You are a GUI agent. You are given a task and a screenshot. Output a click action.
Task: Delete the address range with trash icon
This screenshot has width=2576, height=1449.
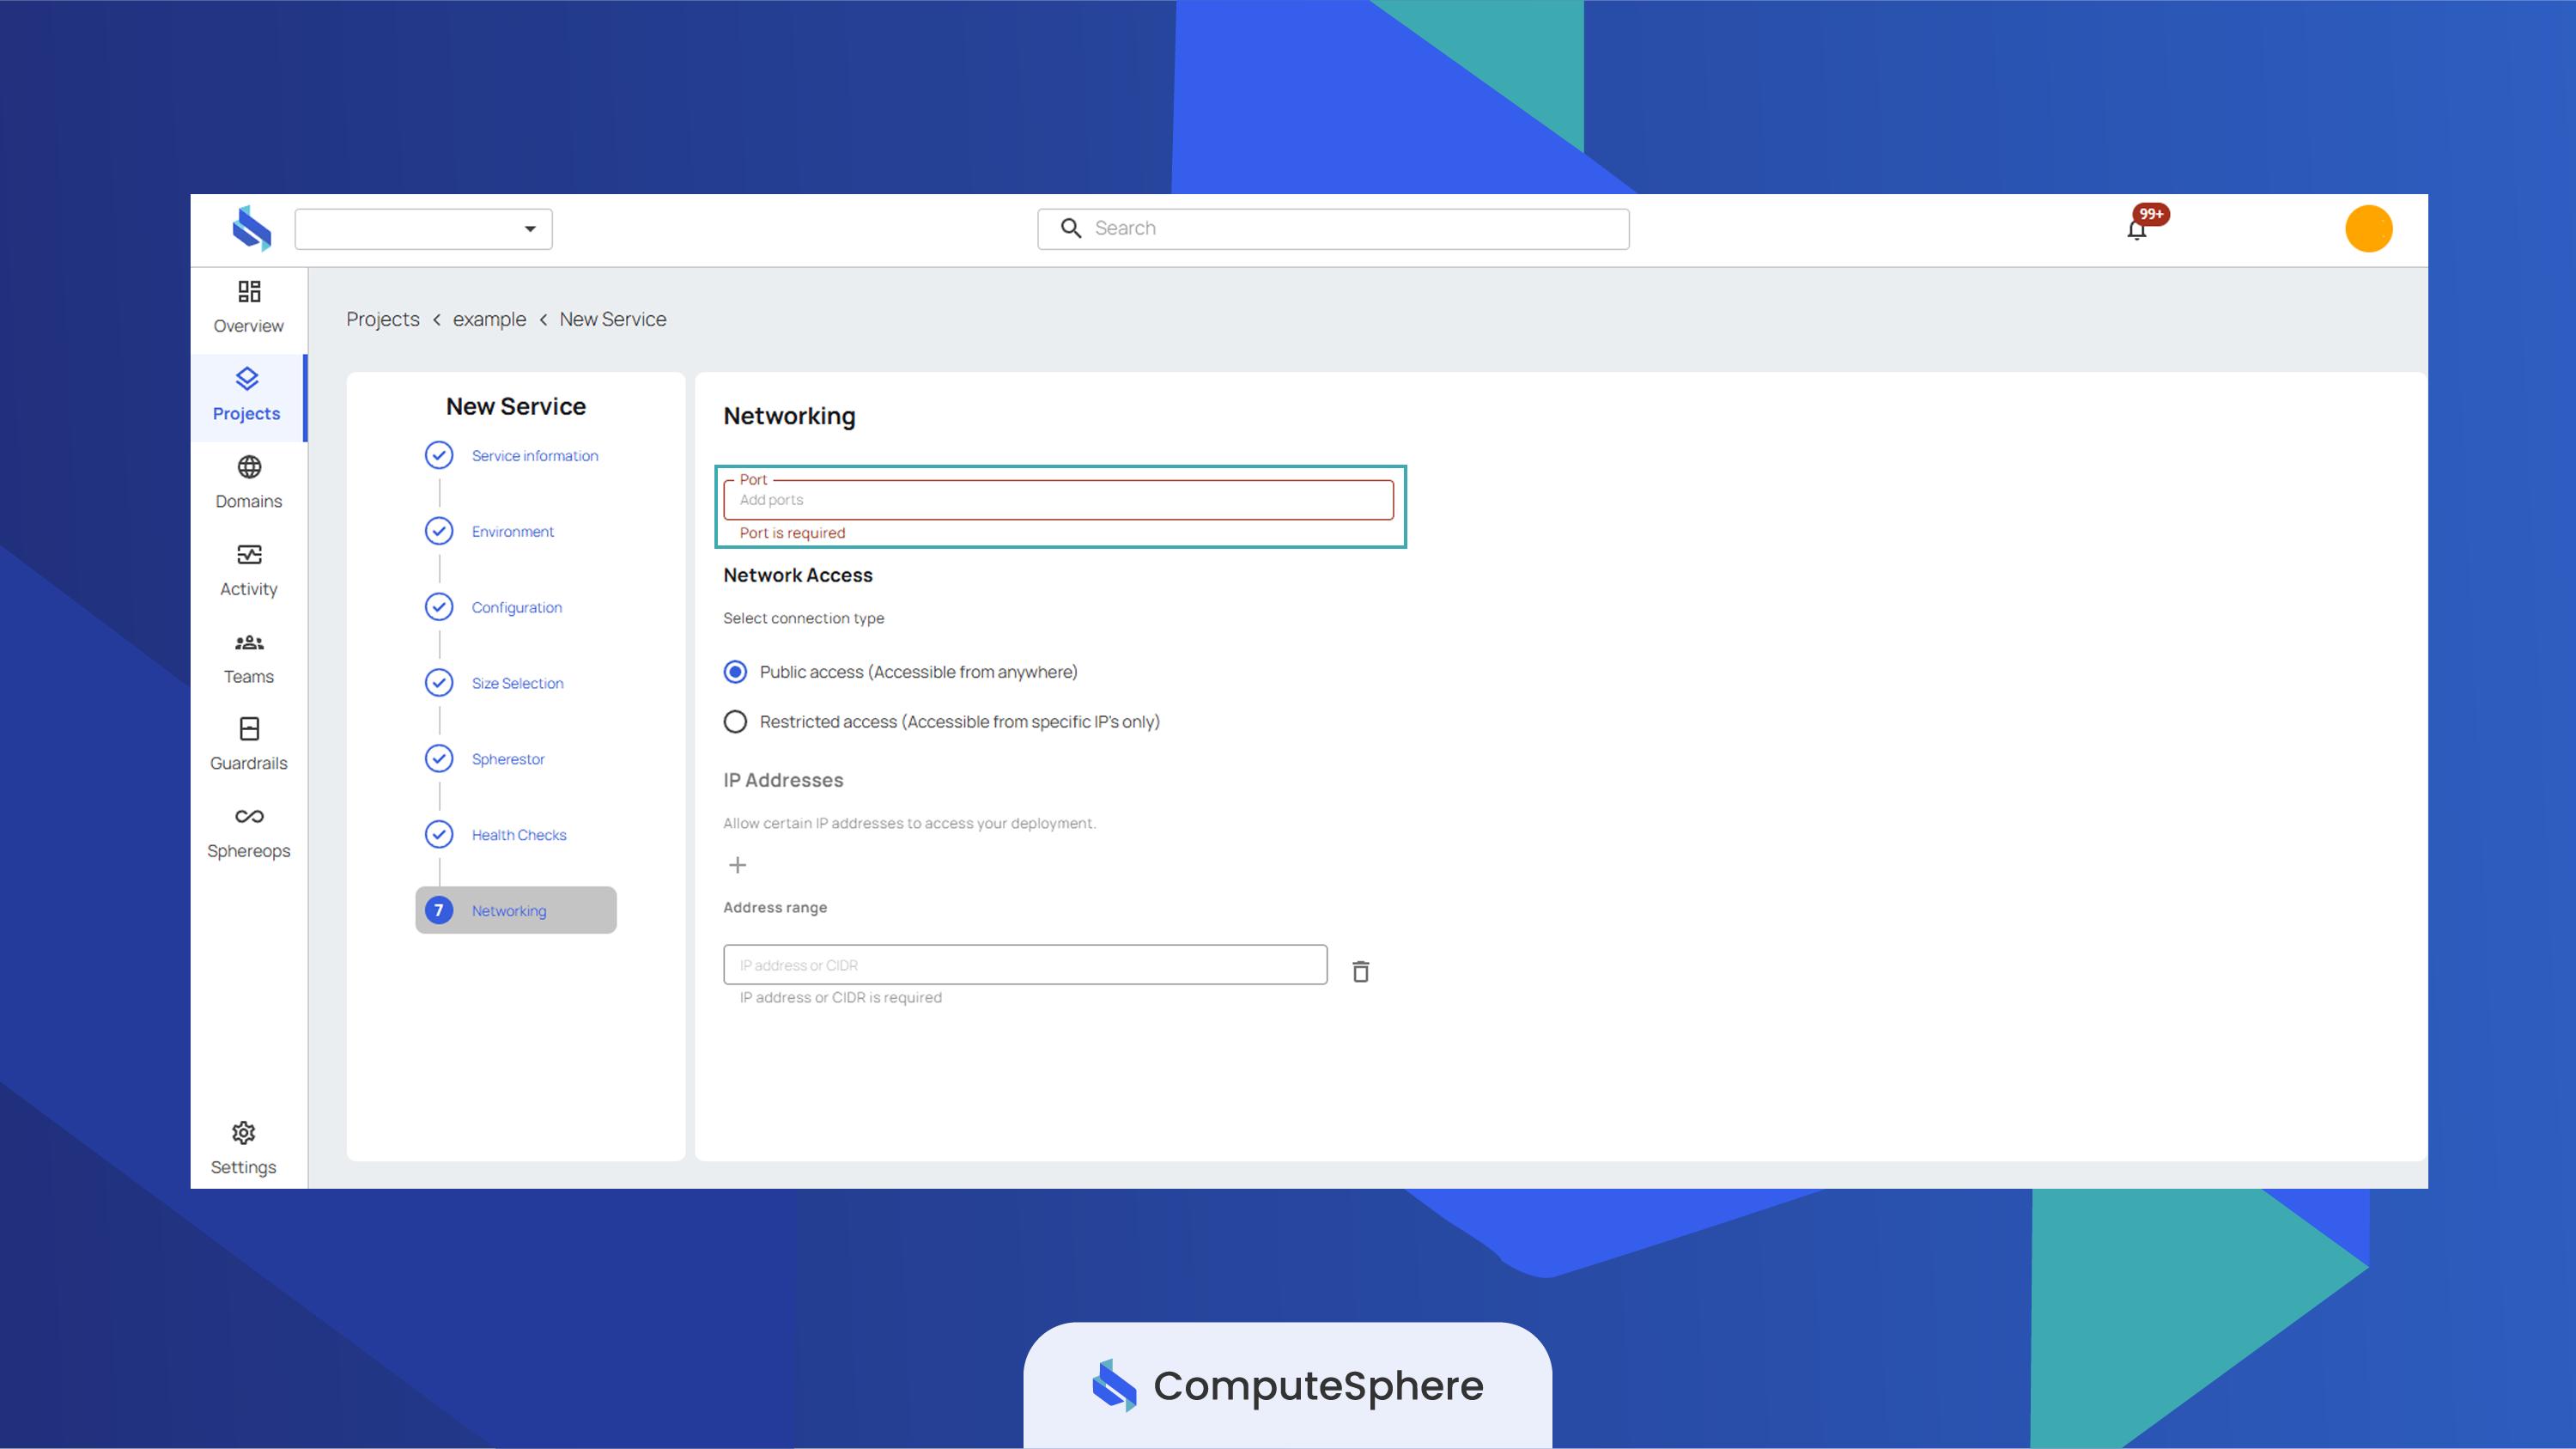1361,971
